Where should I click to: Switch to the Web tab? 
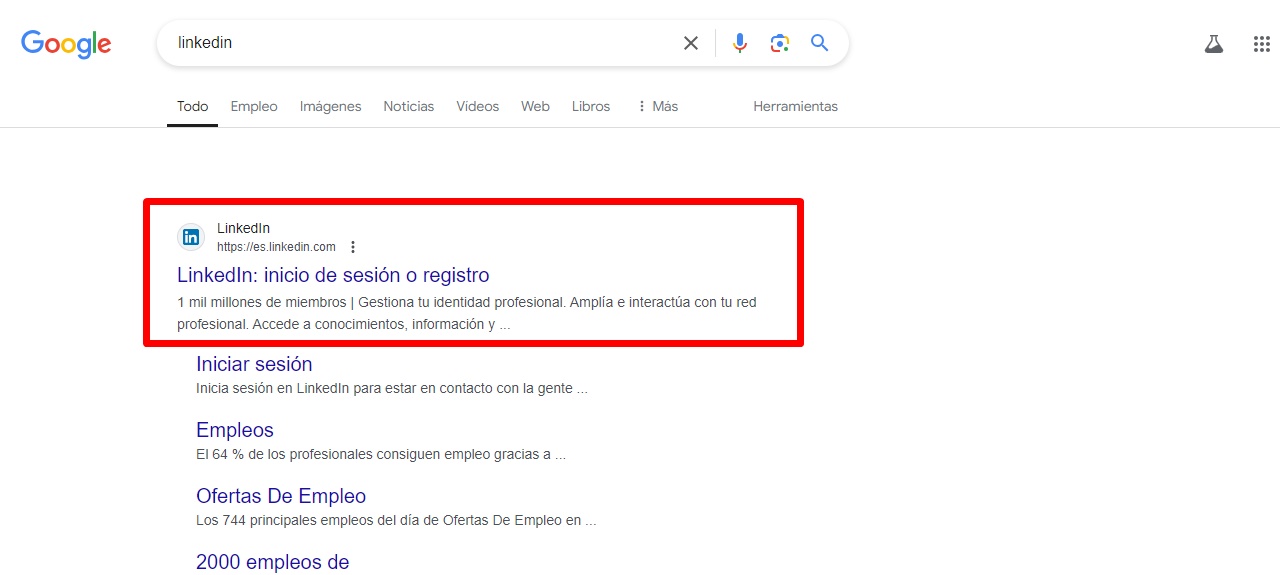(x=535, y=106)
